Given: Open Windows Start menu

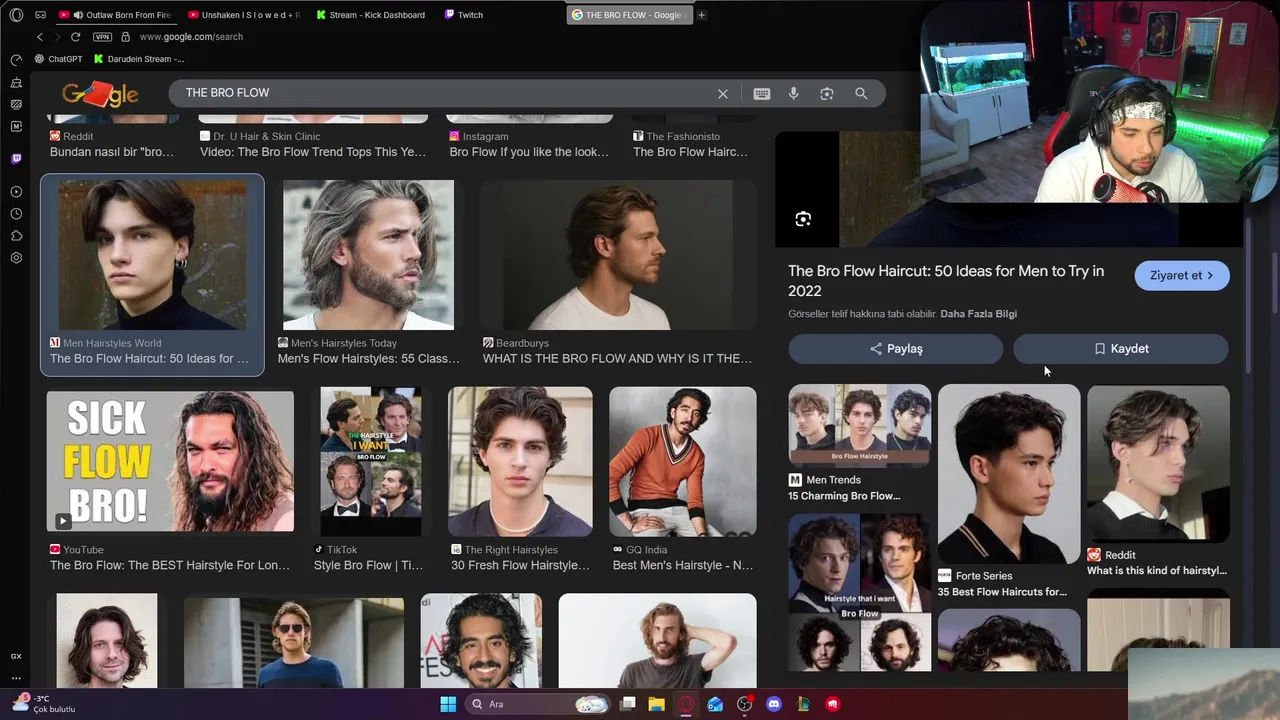Looking at the screenshot, I should [x=448, y=704].
